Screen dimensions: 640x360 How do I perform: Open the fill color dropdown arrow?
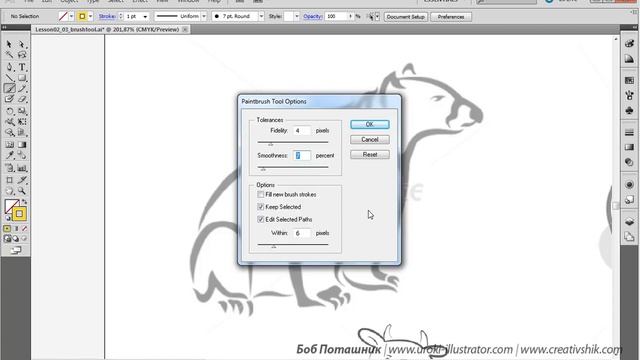pos(71,16)
